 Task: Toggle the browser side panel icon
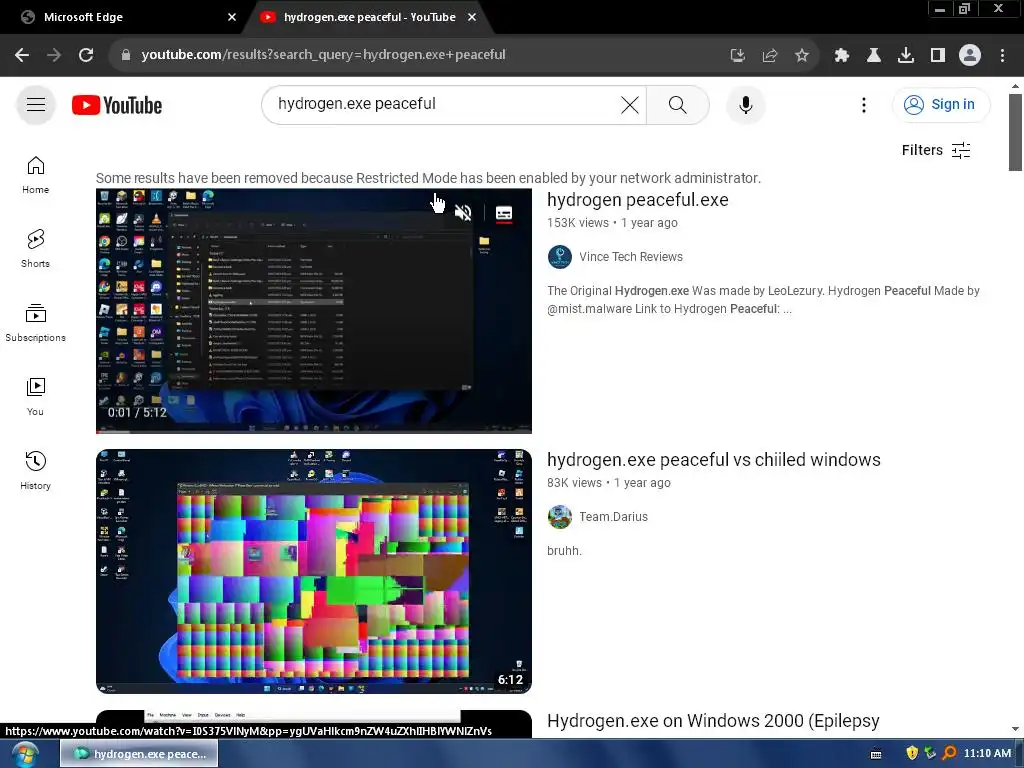tap(938, 56)
